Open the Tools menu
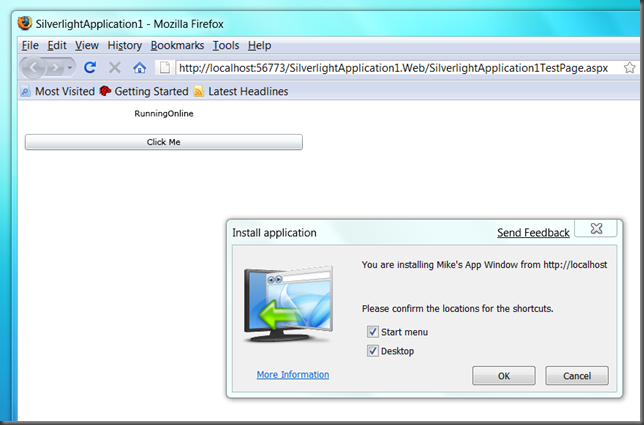Image resolution: width=644 pixels, height=425 pixels. click(x=226, y=45)
